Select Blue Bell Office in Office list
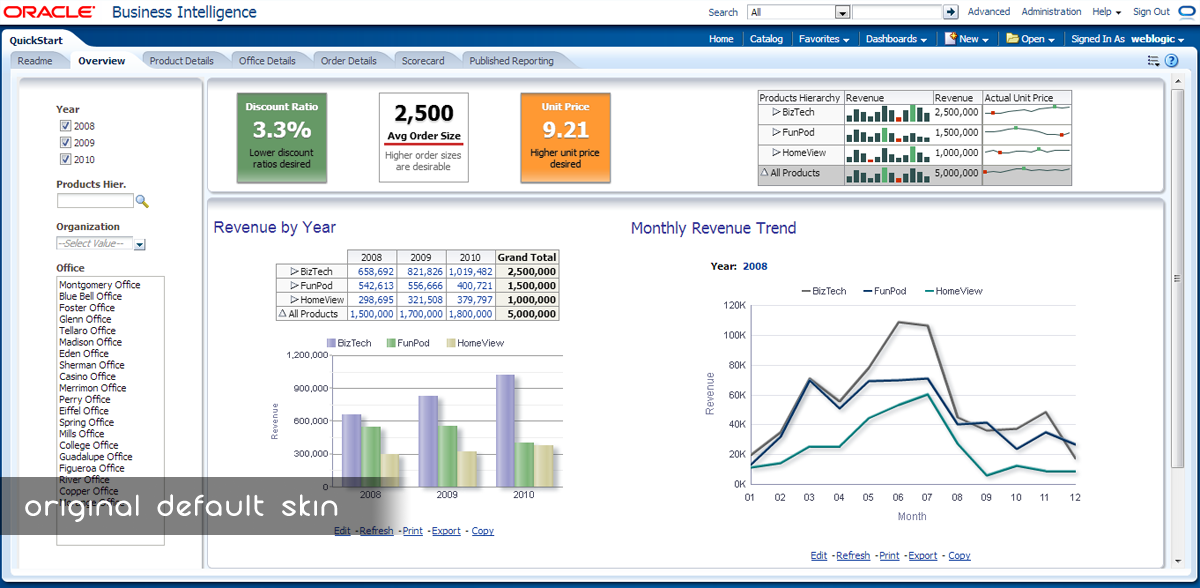 (90, 296)
